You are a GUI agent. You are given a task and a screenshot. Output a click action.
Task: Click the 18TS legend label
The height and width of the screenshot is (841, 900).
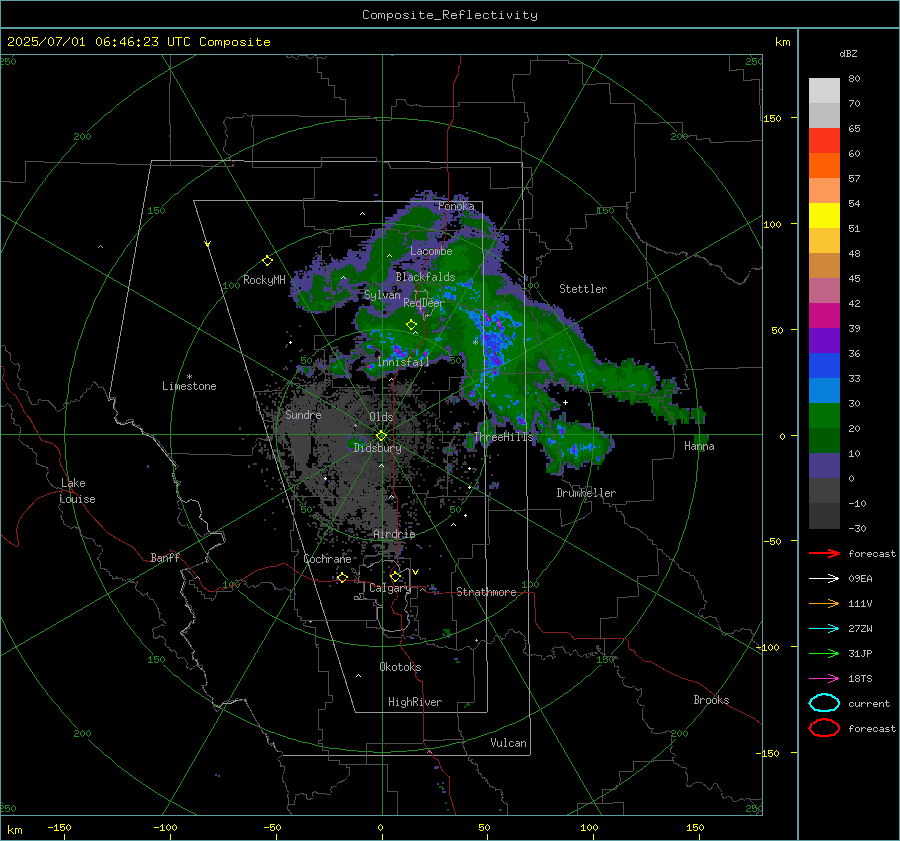[x=860, y=679]
